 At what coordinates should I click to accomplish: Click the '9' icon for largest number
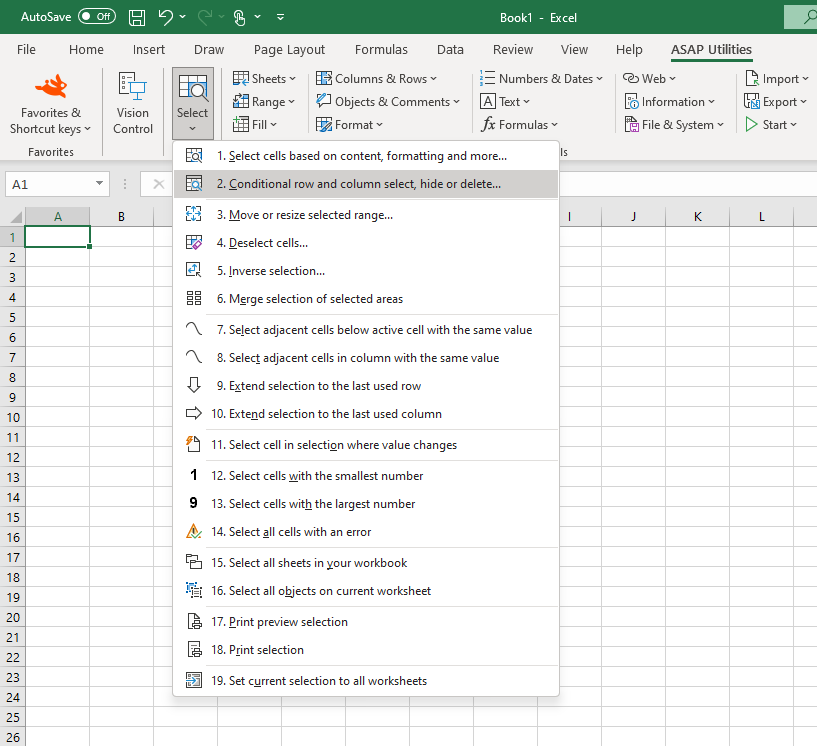coord(193,503)
